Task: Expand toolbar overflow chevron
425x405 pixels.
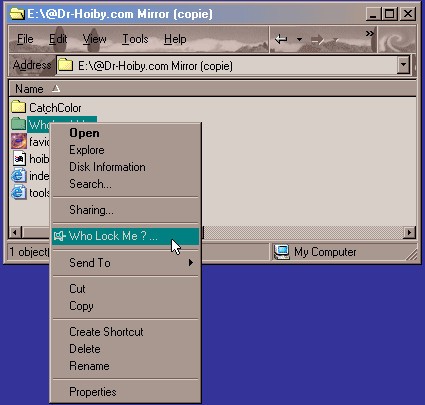Action: [369, 33]
